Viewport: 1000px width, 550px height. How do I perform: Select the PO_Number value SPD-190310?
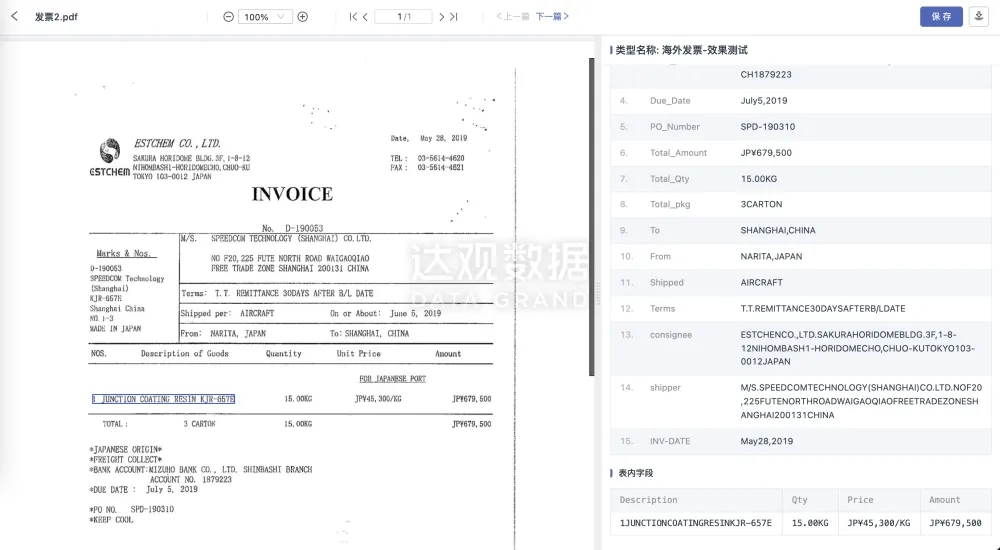click(767, 127)
